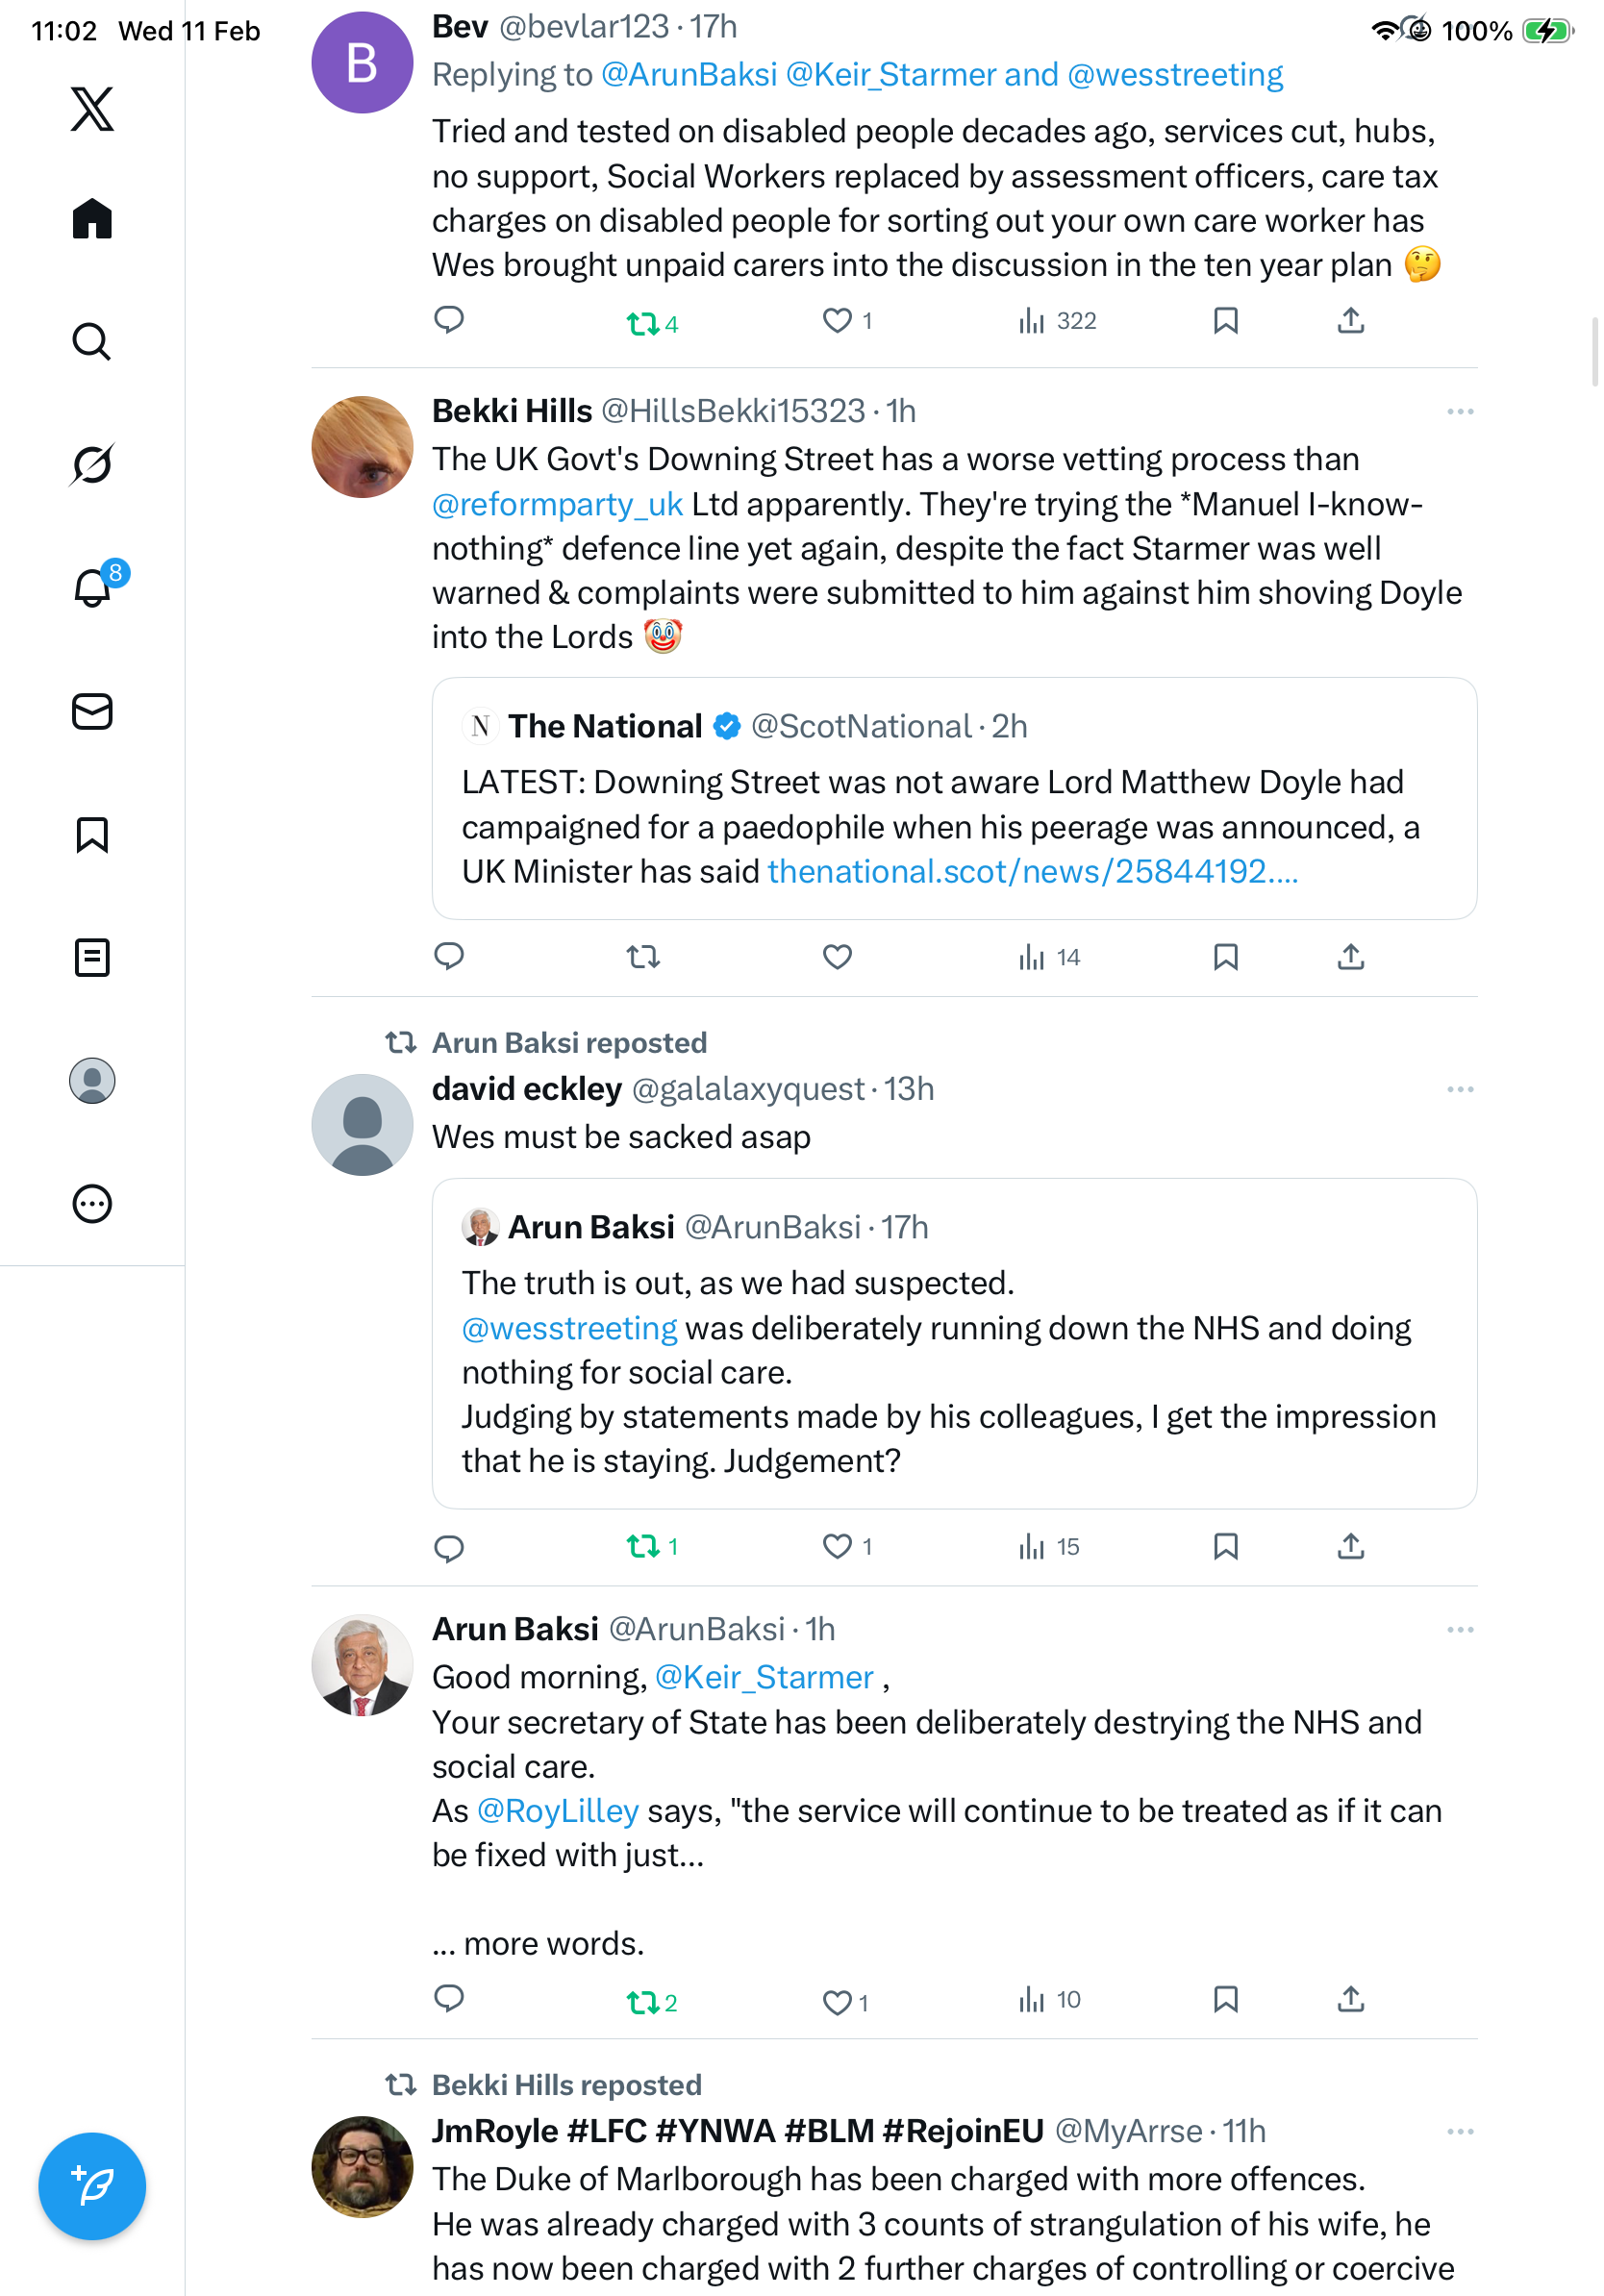
Task: Open Messages inbox in sidebar
Action: tap(92, 711)
